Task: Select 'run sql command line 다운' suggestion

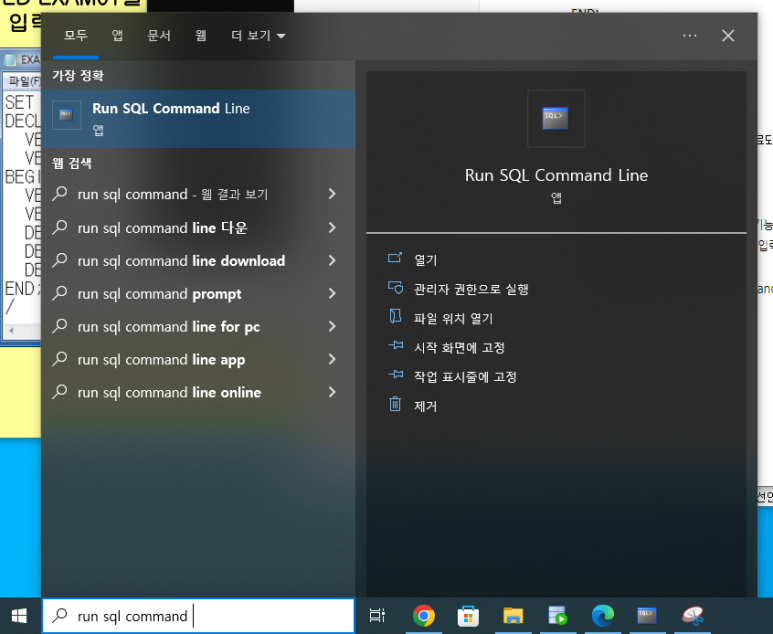Action: click(198, 228)
